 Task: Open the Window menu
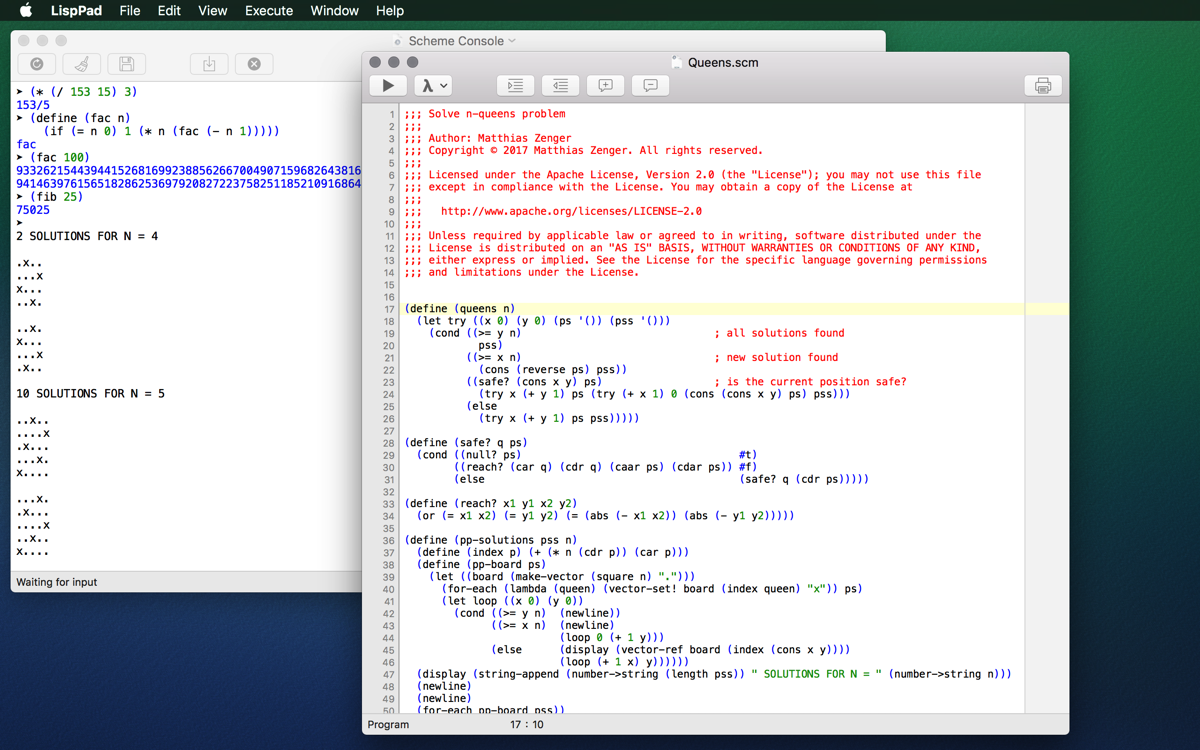335,11
